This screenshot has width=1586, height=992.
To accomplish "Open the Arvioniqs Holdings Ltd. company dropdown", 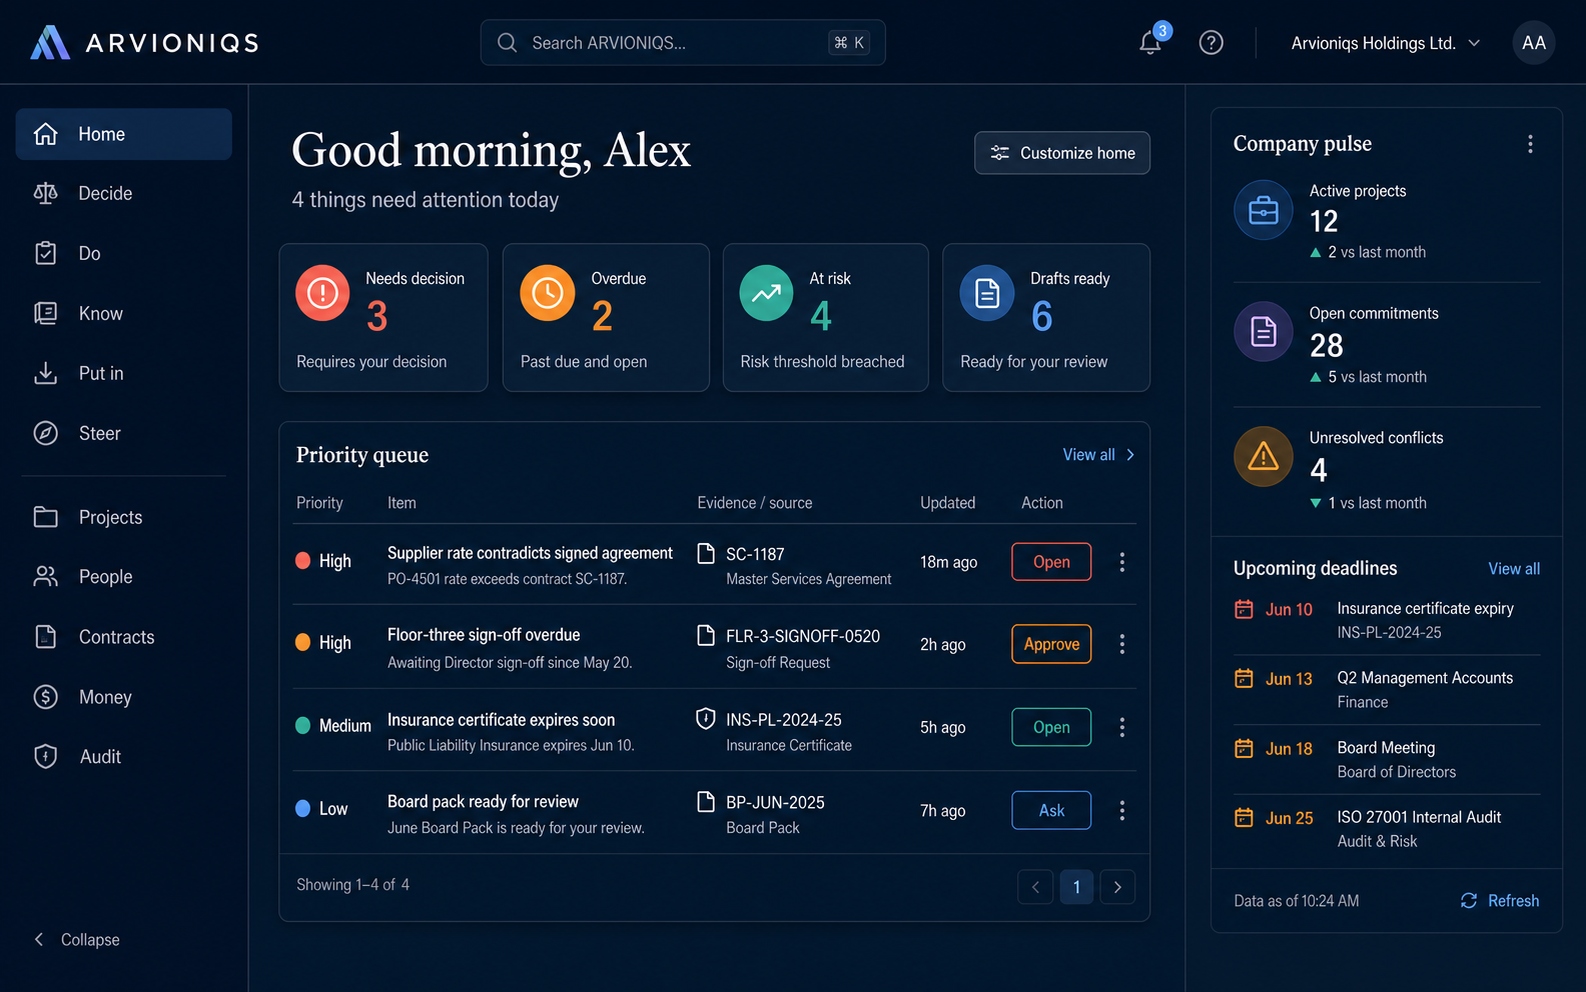I will click(x=1385, y=43).
